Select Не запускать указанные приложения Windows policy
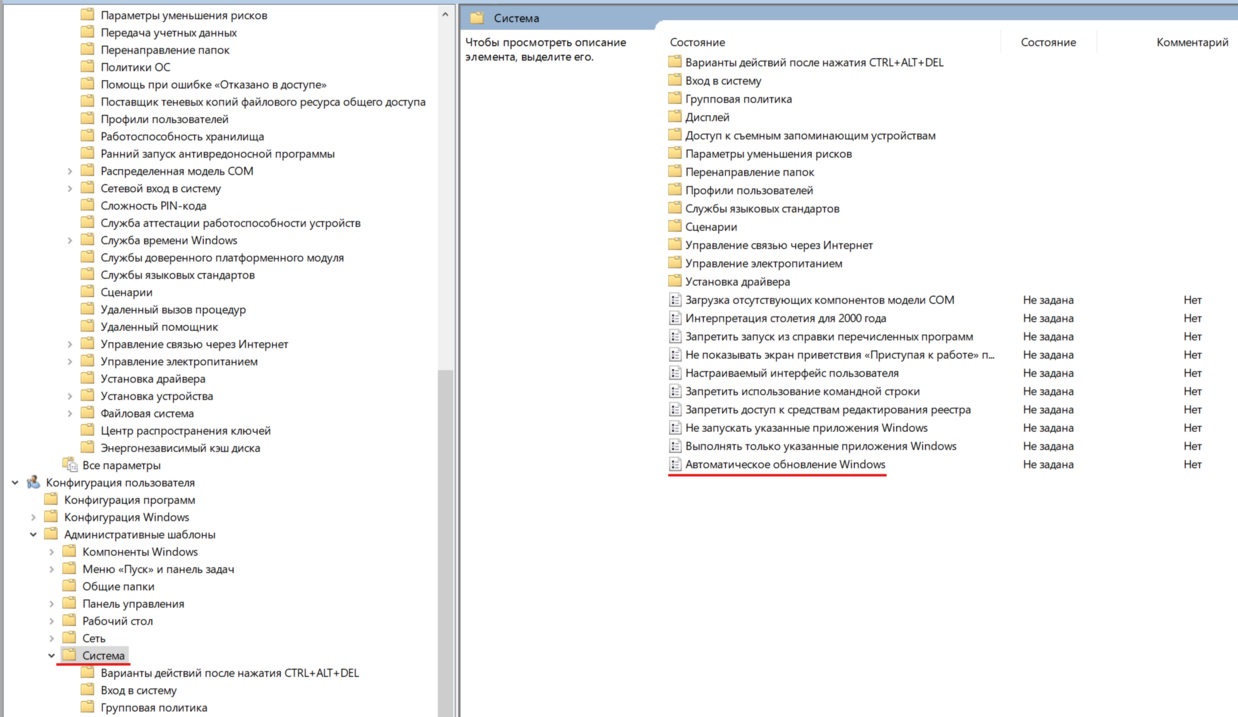The height and width of the screenshot is (717, 1238). tap(806, 428)
